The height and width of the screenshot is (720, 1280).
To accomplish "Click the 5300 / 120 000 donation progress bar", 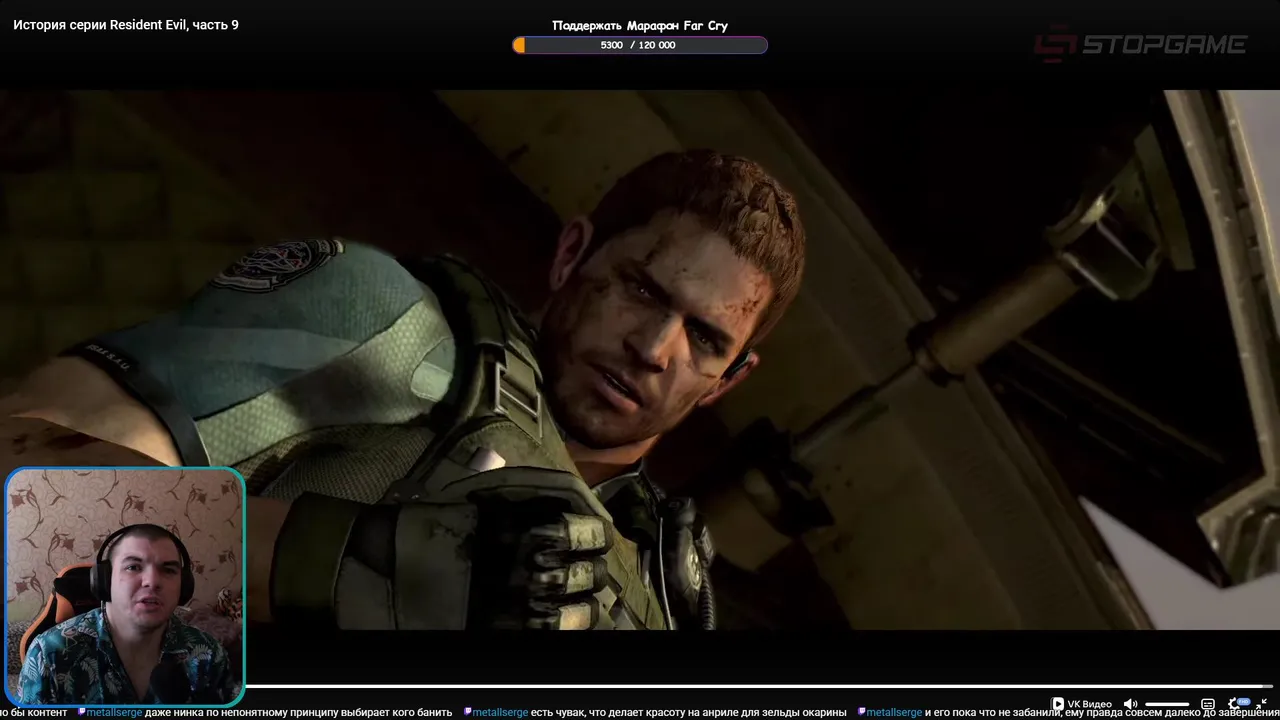I will (640, 45).
